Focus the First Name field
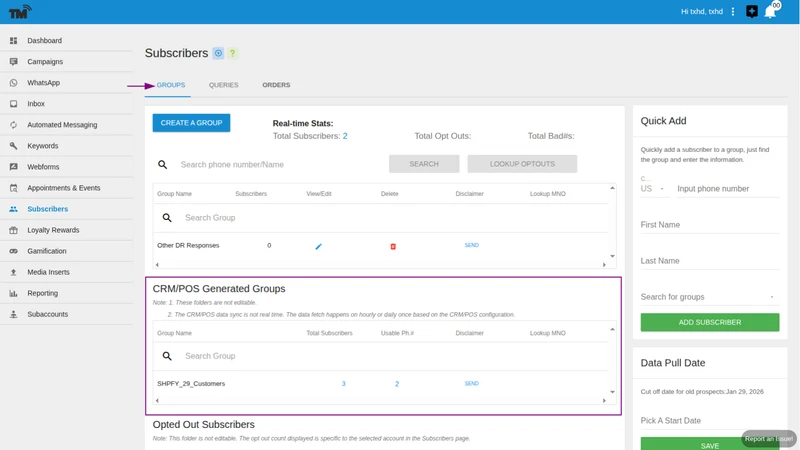This screenshot has height=450, width=800. click(710, 225)
